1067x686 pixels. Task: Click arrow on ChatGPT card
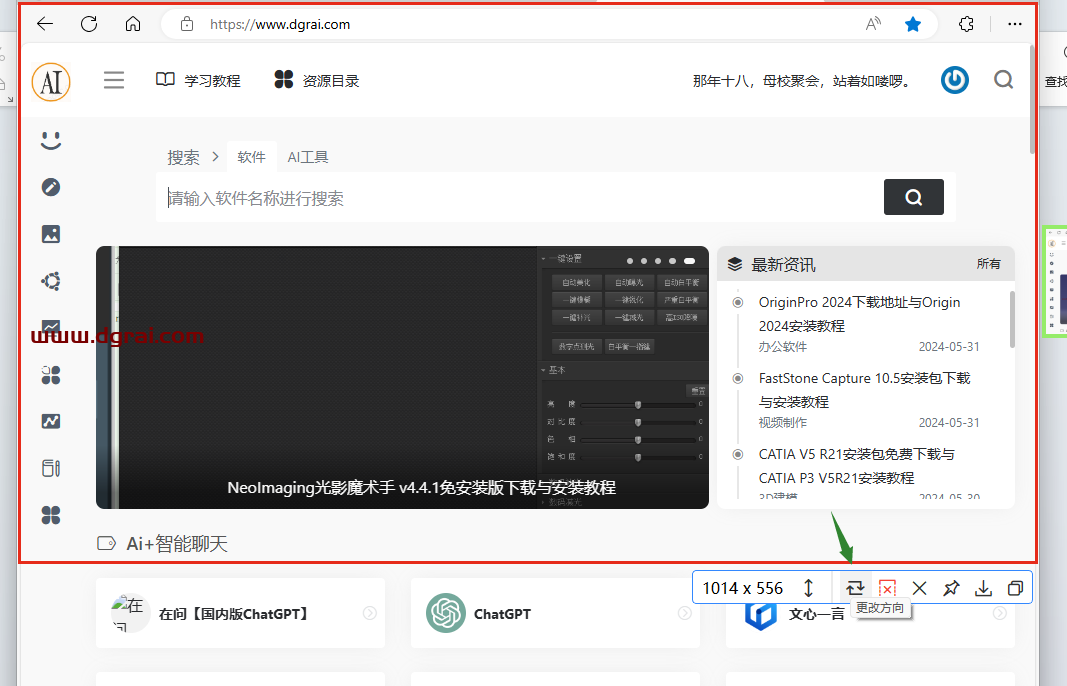pyautogui.click(x=685, y=613)
